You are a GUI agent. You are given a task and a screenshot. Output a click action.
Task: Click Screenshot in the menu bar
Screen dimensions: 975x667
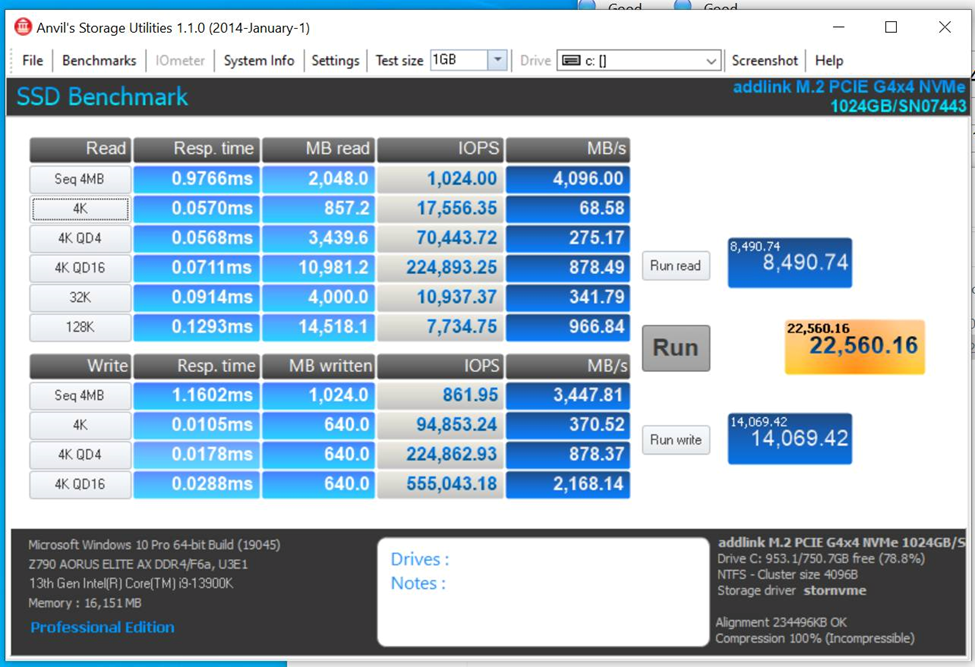764,61
